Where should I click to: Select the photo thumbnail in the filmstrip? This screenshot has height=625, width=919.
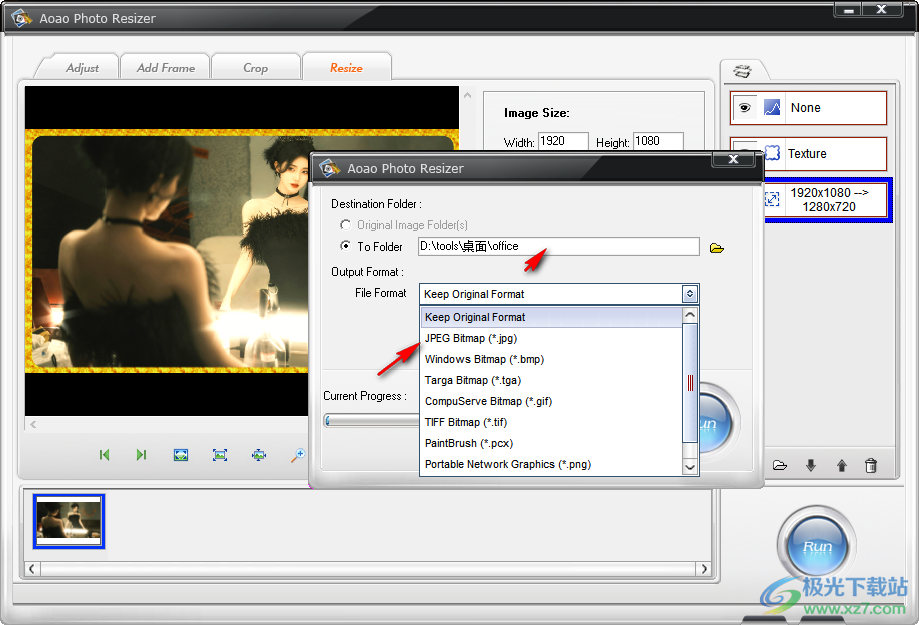click(68, 520)
